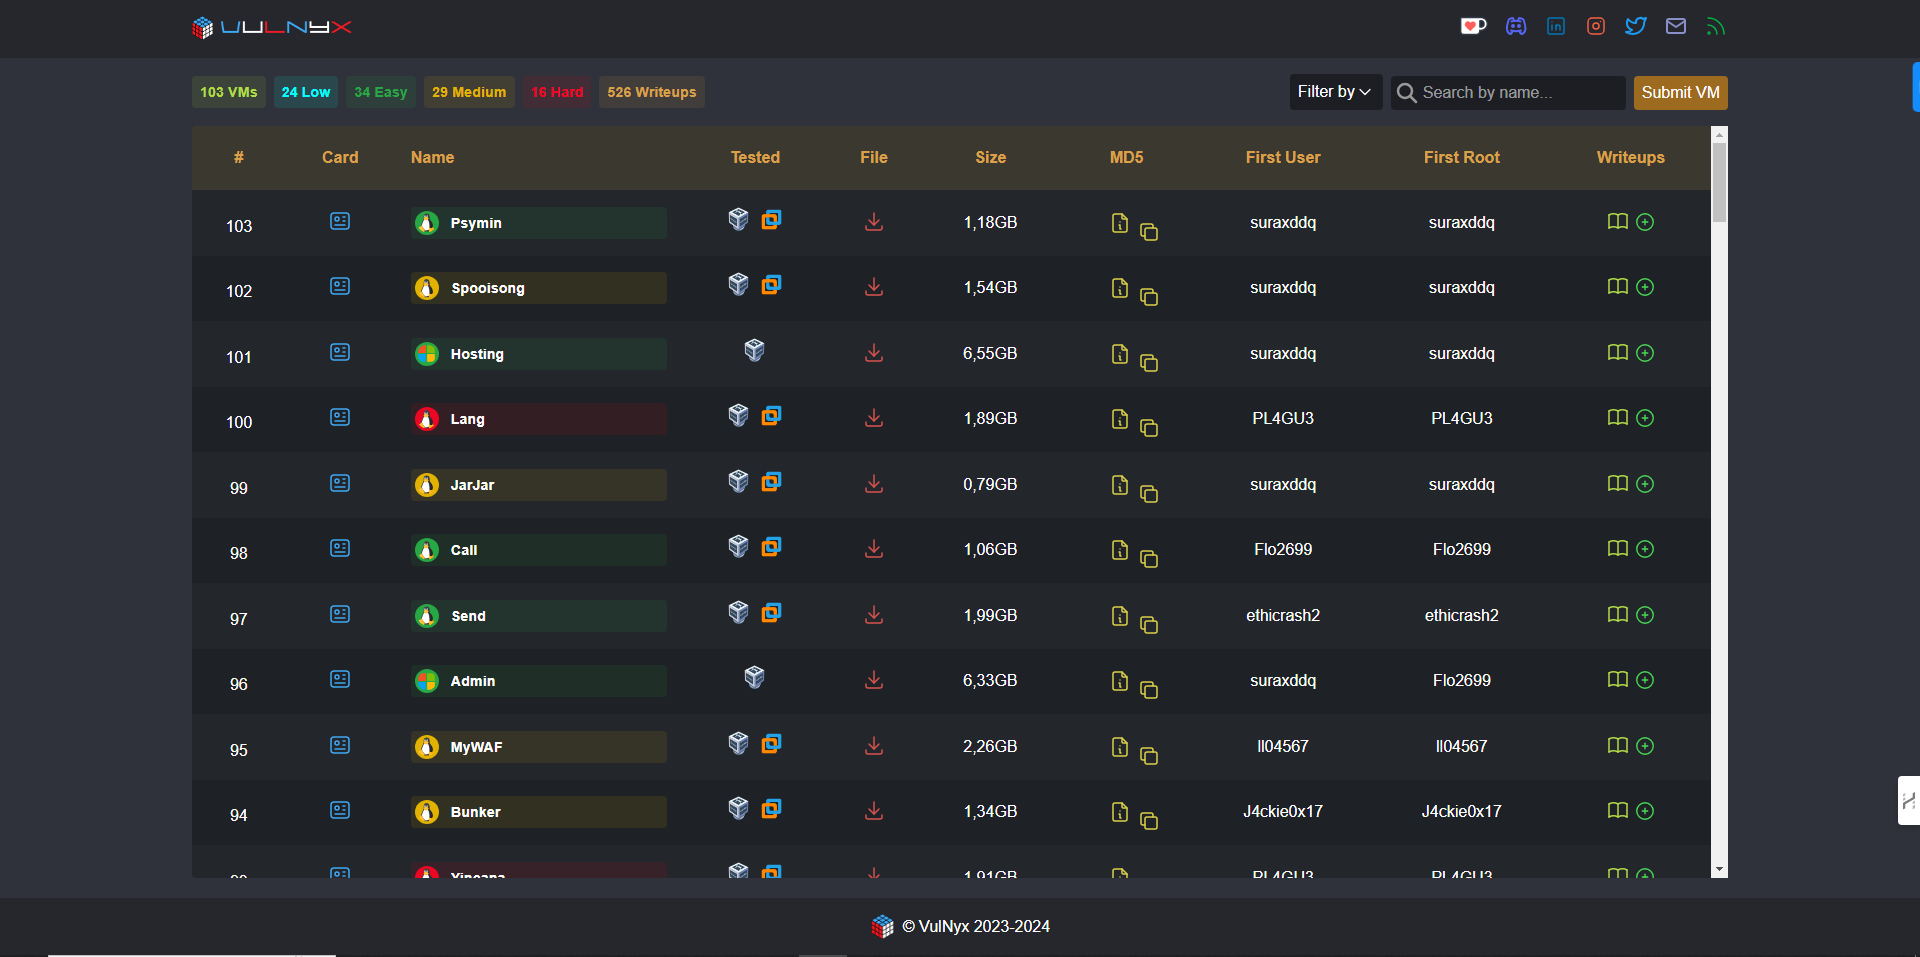Expand the Filter by dropdown
This screenshot has width=1920, height=957.
tap(1335, 92)
